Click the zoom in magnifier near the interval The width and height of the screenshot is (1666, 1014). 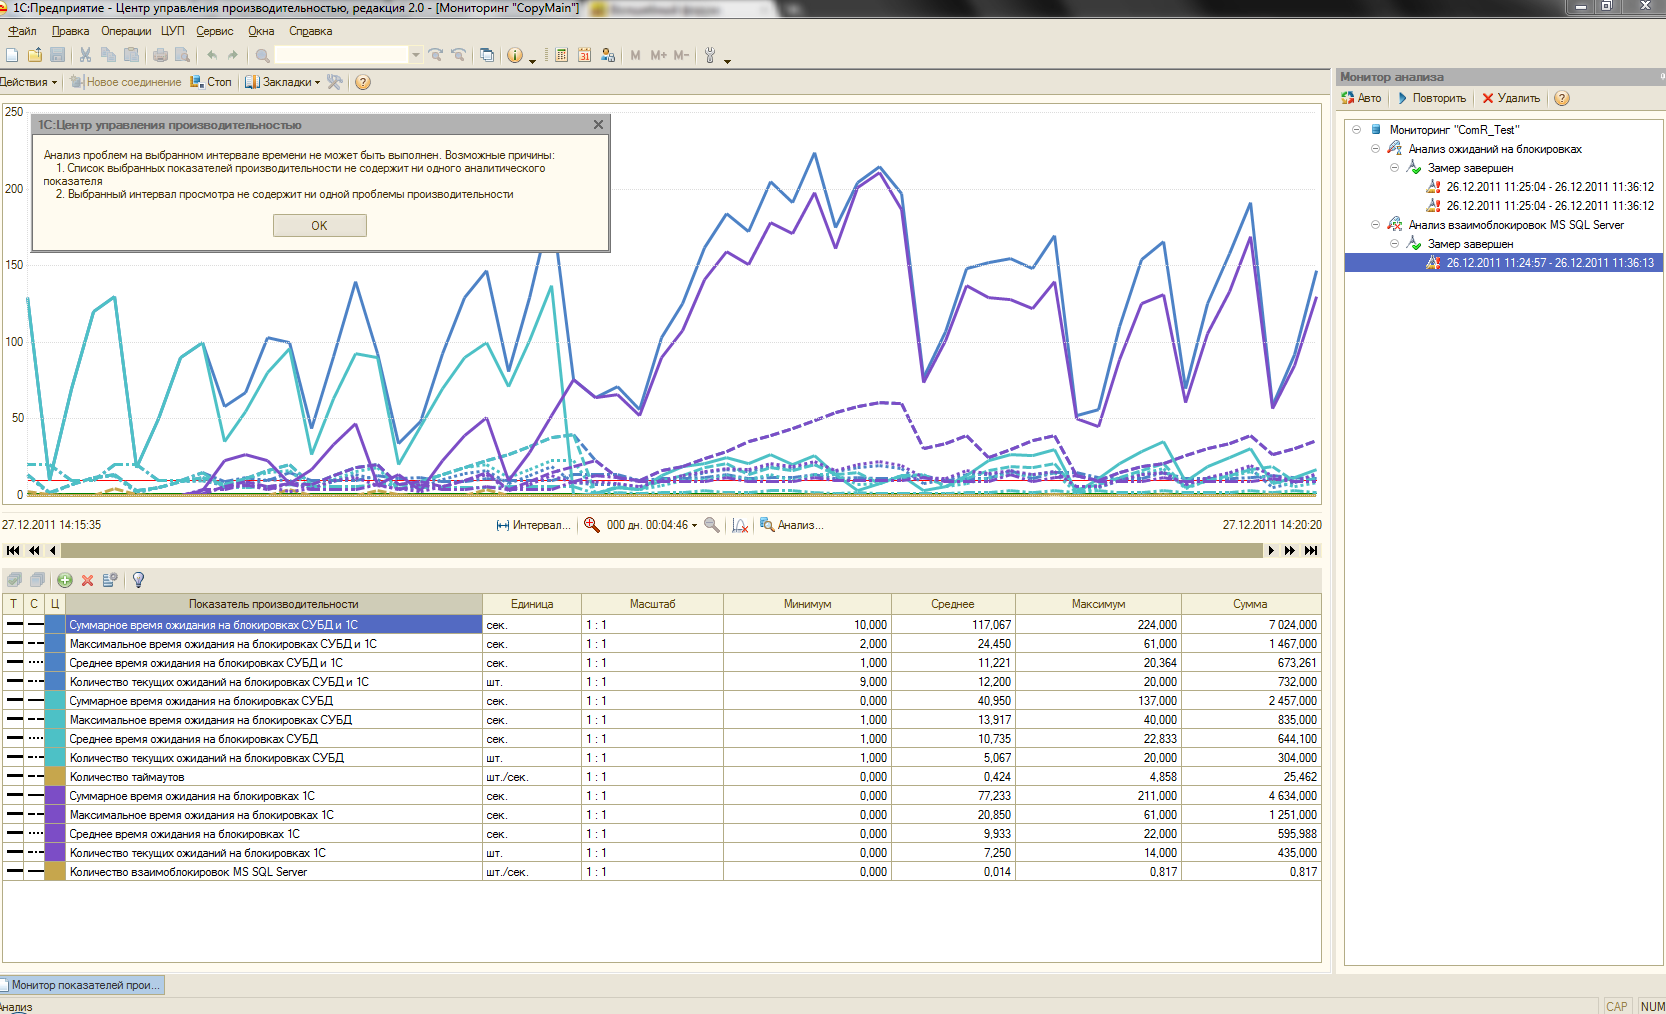coord(591,524)
